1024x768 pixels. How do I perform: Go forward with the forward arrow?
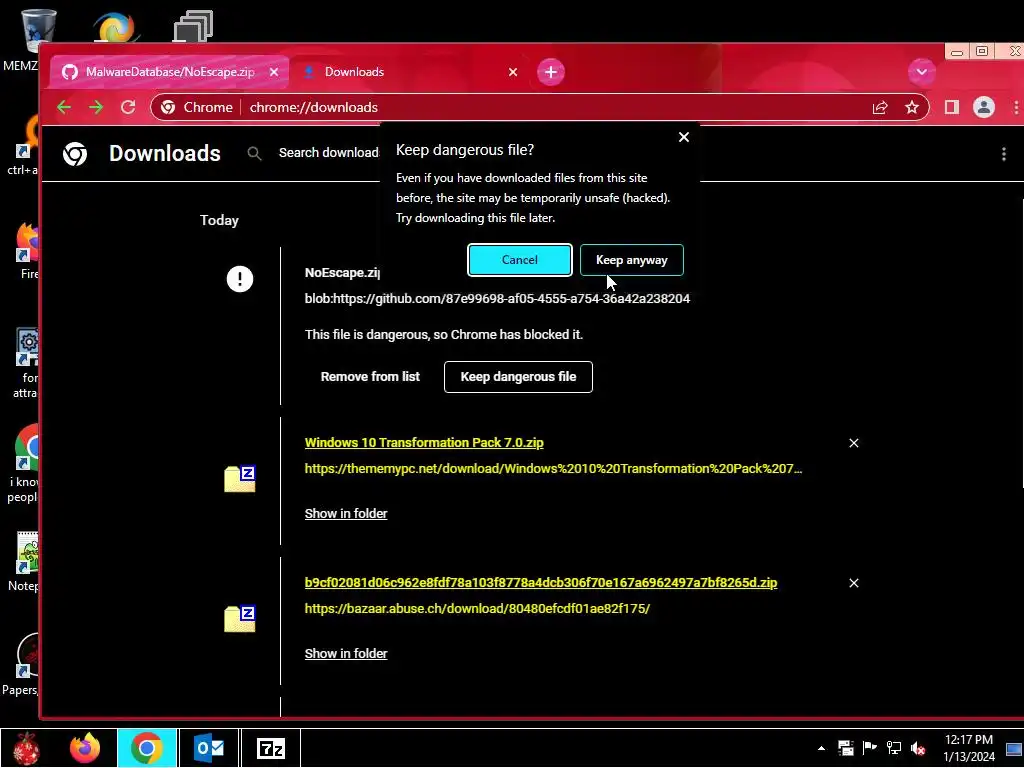pos(96,107)
